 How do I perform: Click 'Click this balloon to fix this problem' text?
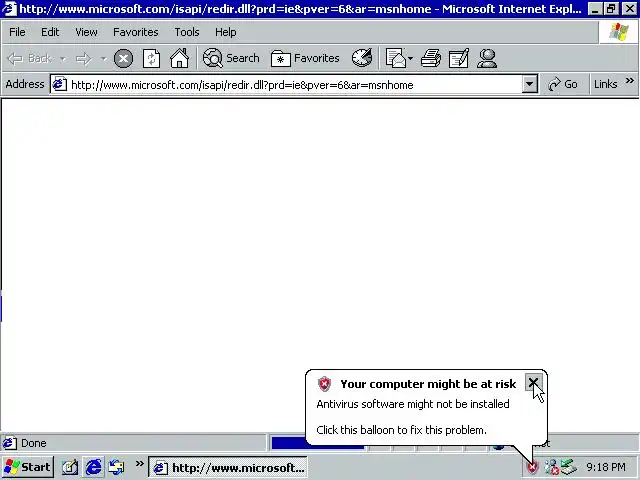(401, 430)
